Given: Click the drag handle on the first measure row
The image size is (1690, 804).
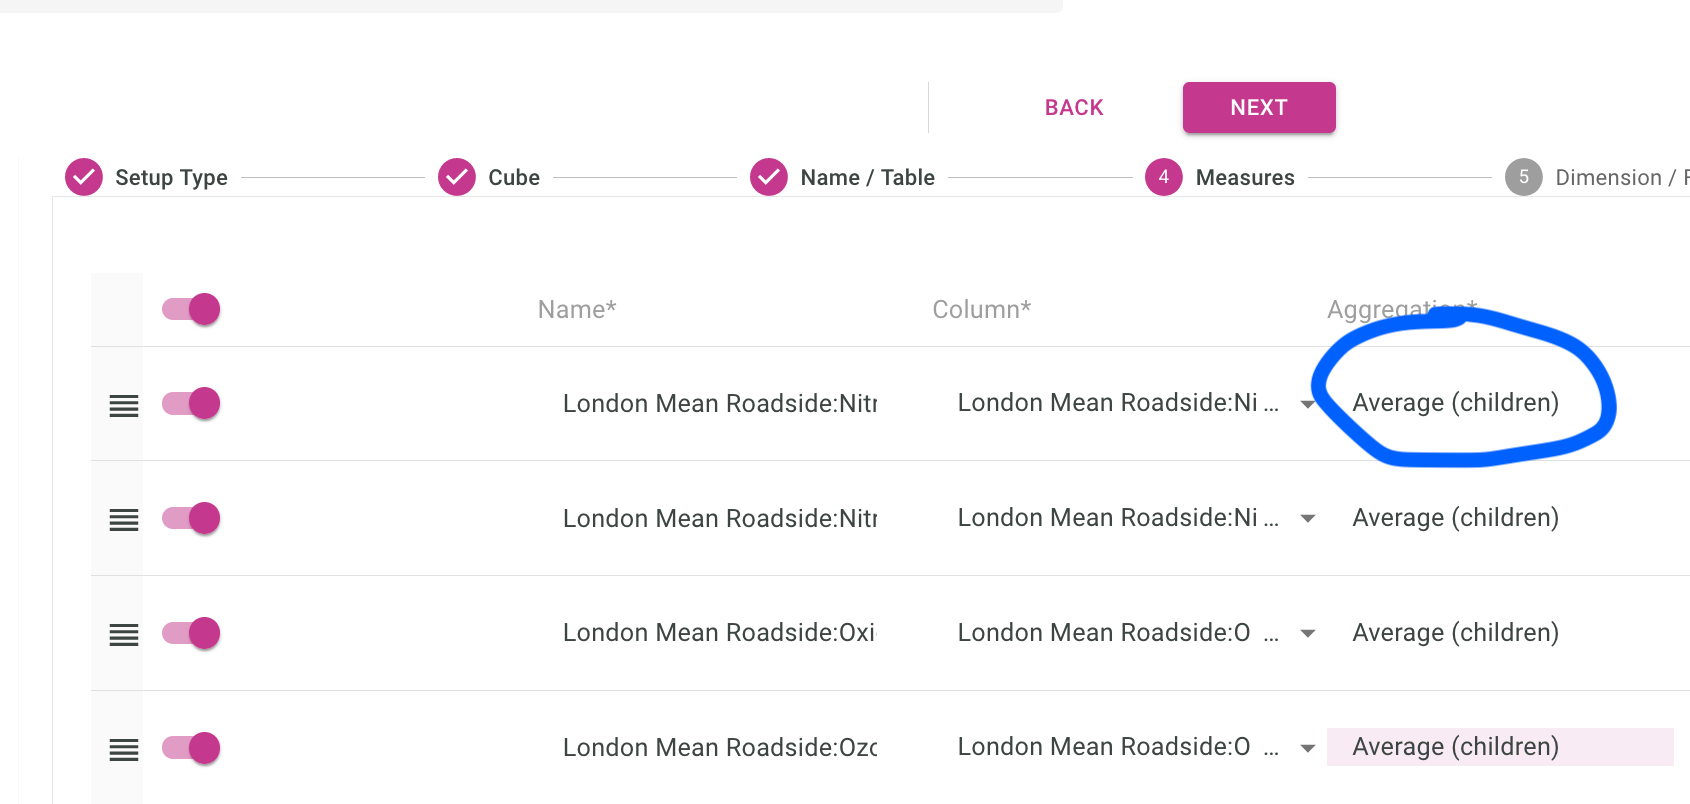Looking at the screenshot, I should (x=124, y=405).
